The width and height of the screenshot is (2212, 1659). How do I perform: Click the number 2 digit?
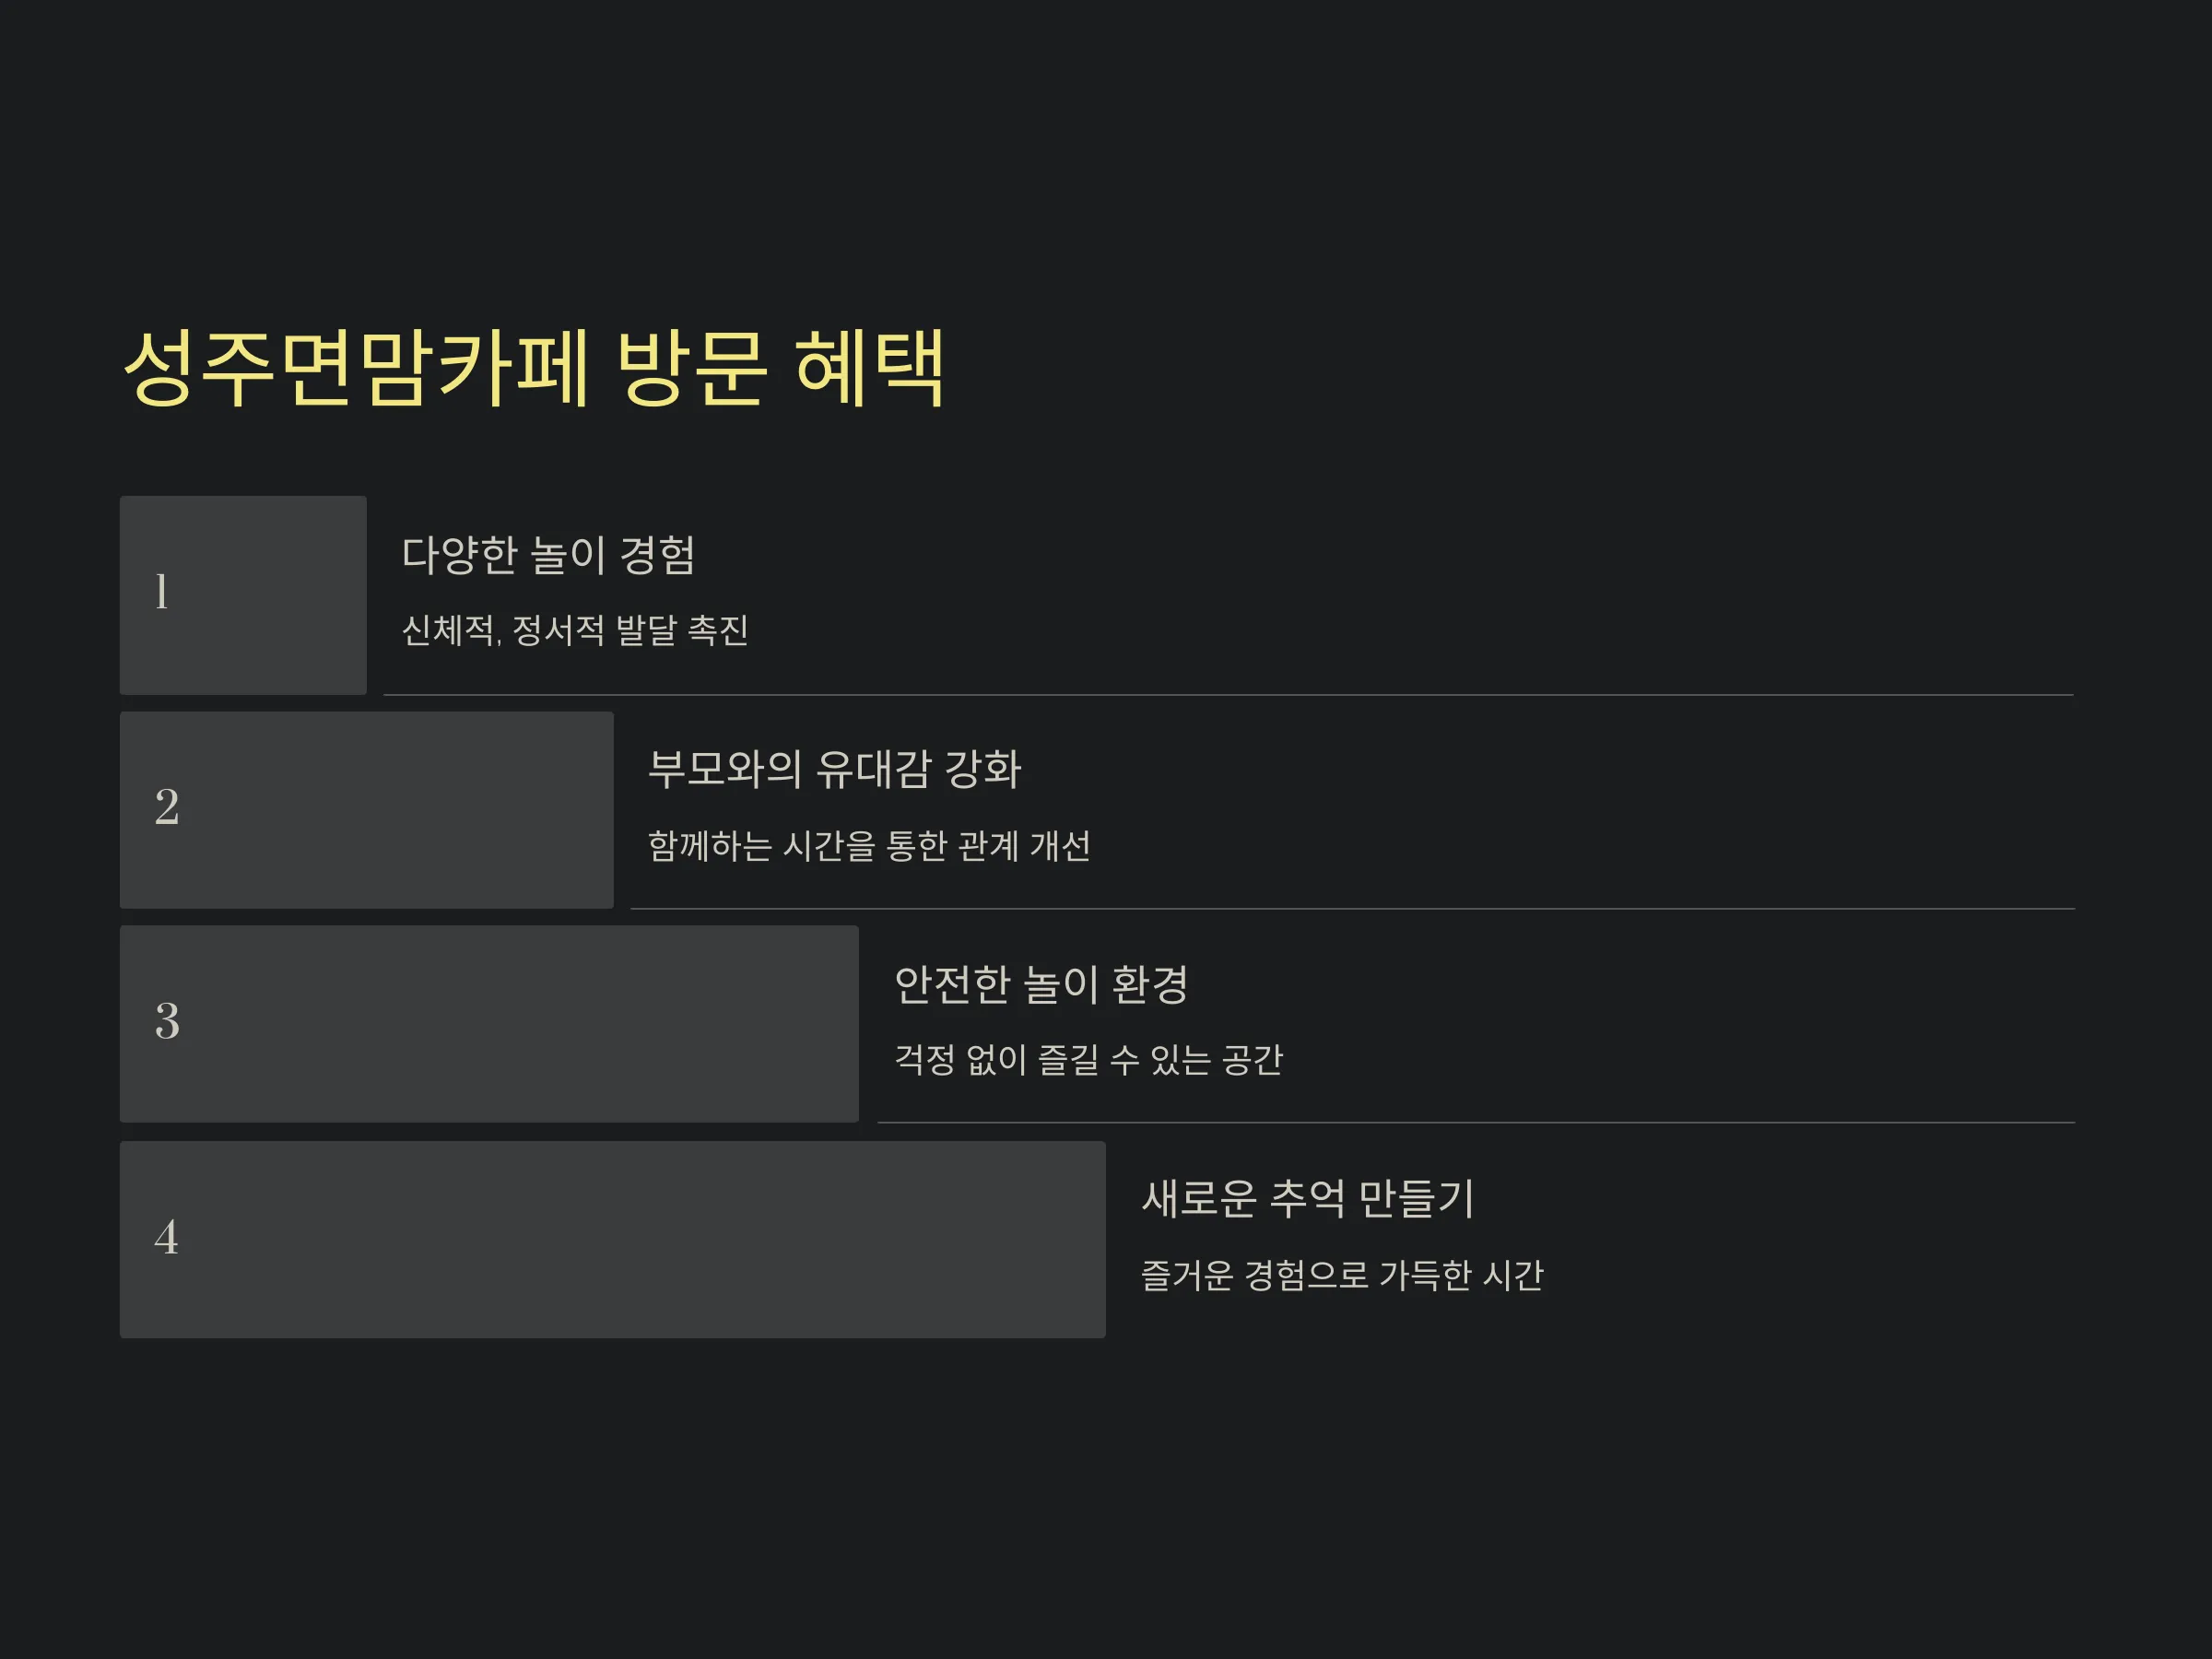point(167,807)
